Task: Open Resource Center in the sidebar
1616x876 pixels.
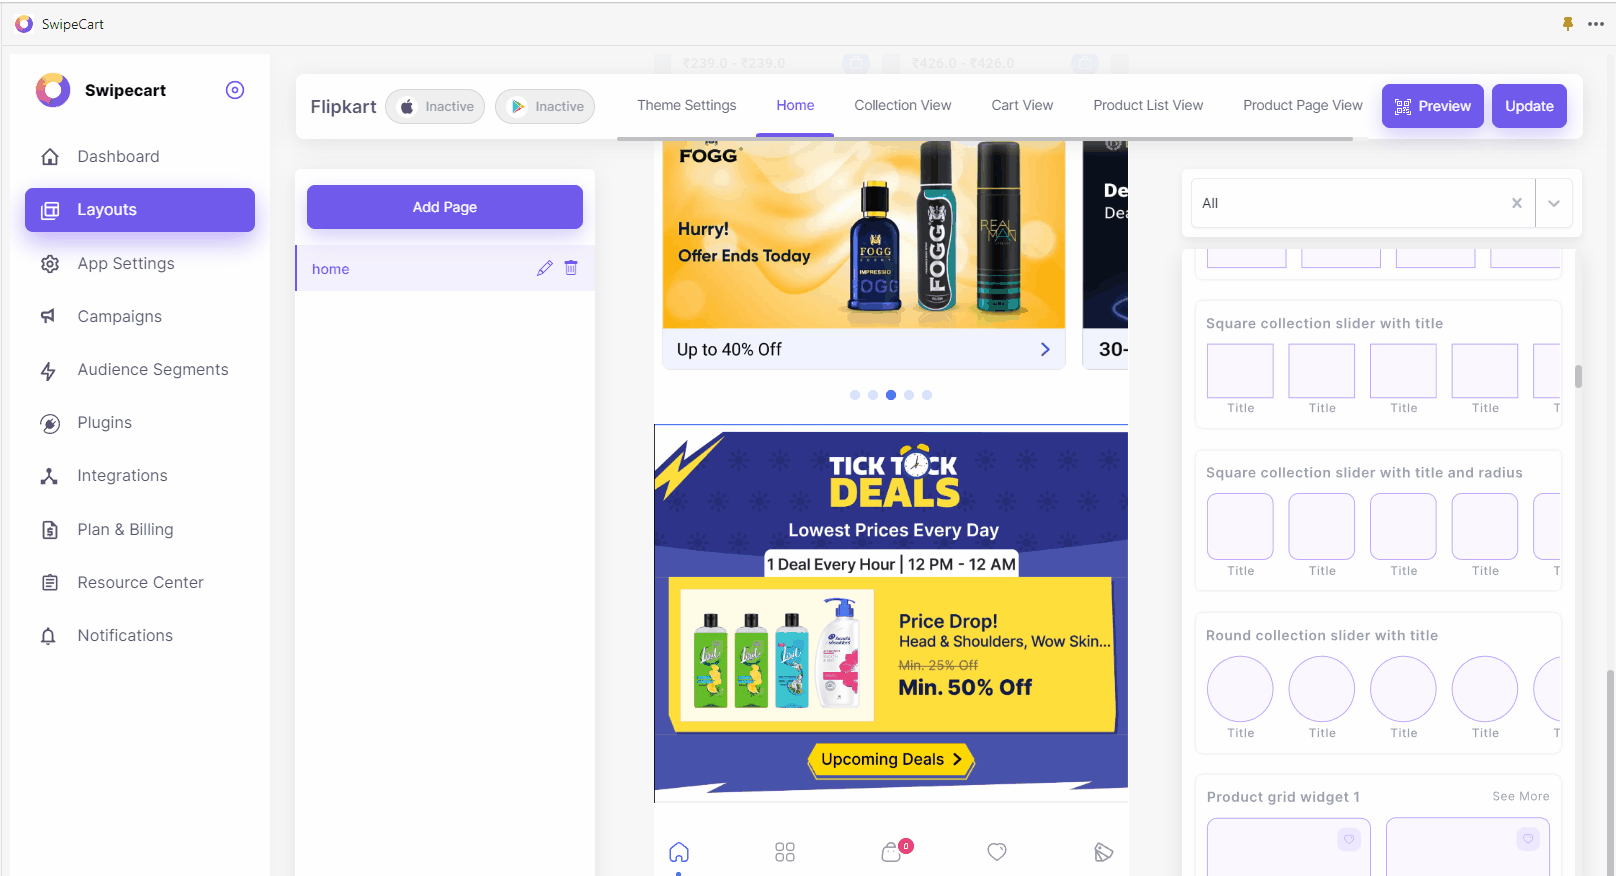Action: 140,583
